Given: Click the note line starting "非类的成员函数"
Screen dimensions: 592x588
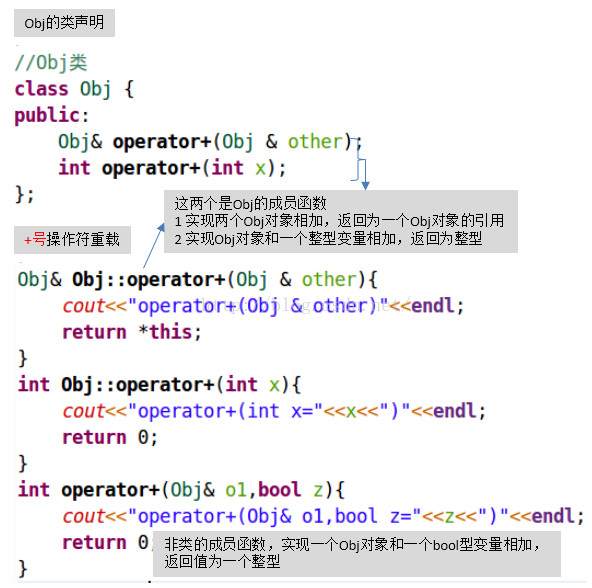Looking at the screenshot, I should pos(352,545).
